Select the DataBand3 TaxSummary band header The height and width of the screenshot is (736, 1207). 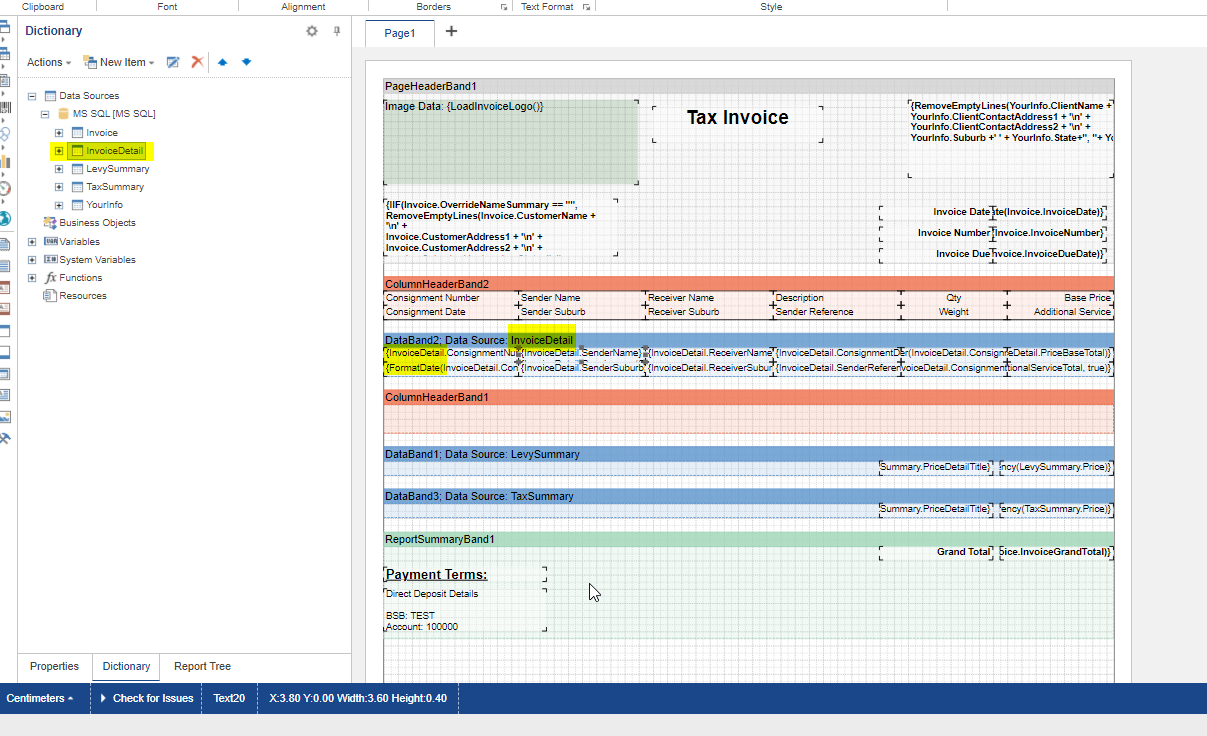click(x=748, y=496)
